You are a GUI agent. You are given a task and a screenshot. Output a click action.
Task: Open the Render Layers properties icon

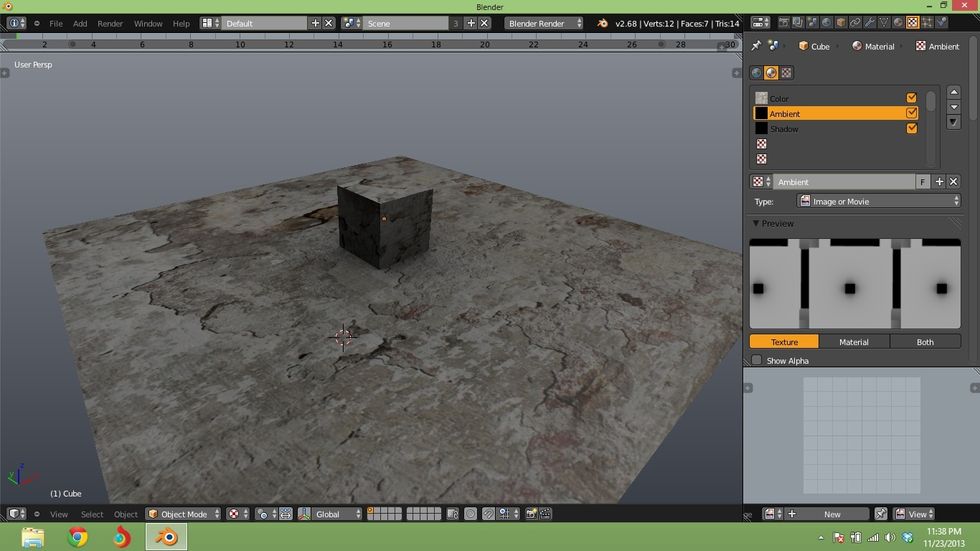tap(798, 22)
